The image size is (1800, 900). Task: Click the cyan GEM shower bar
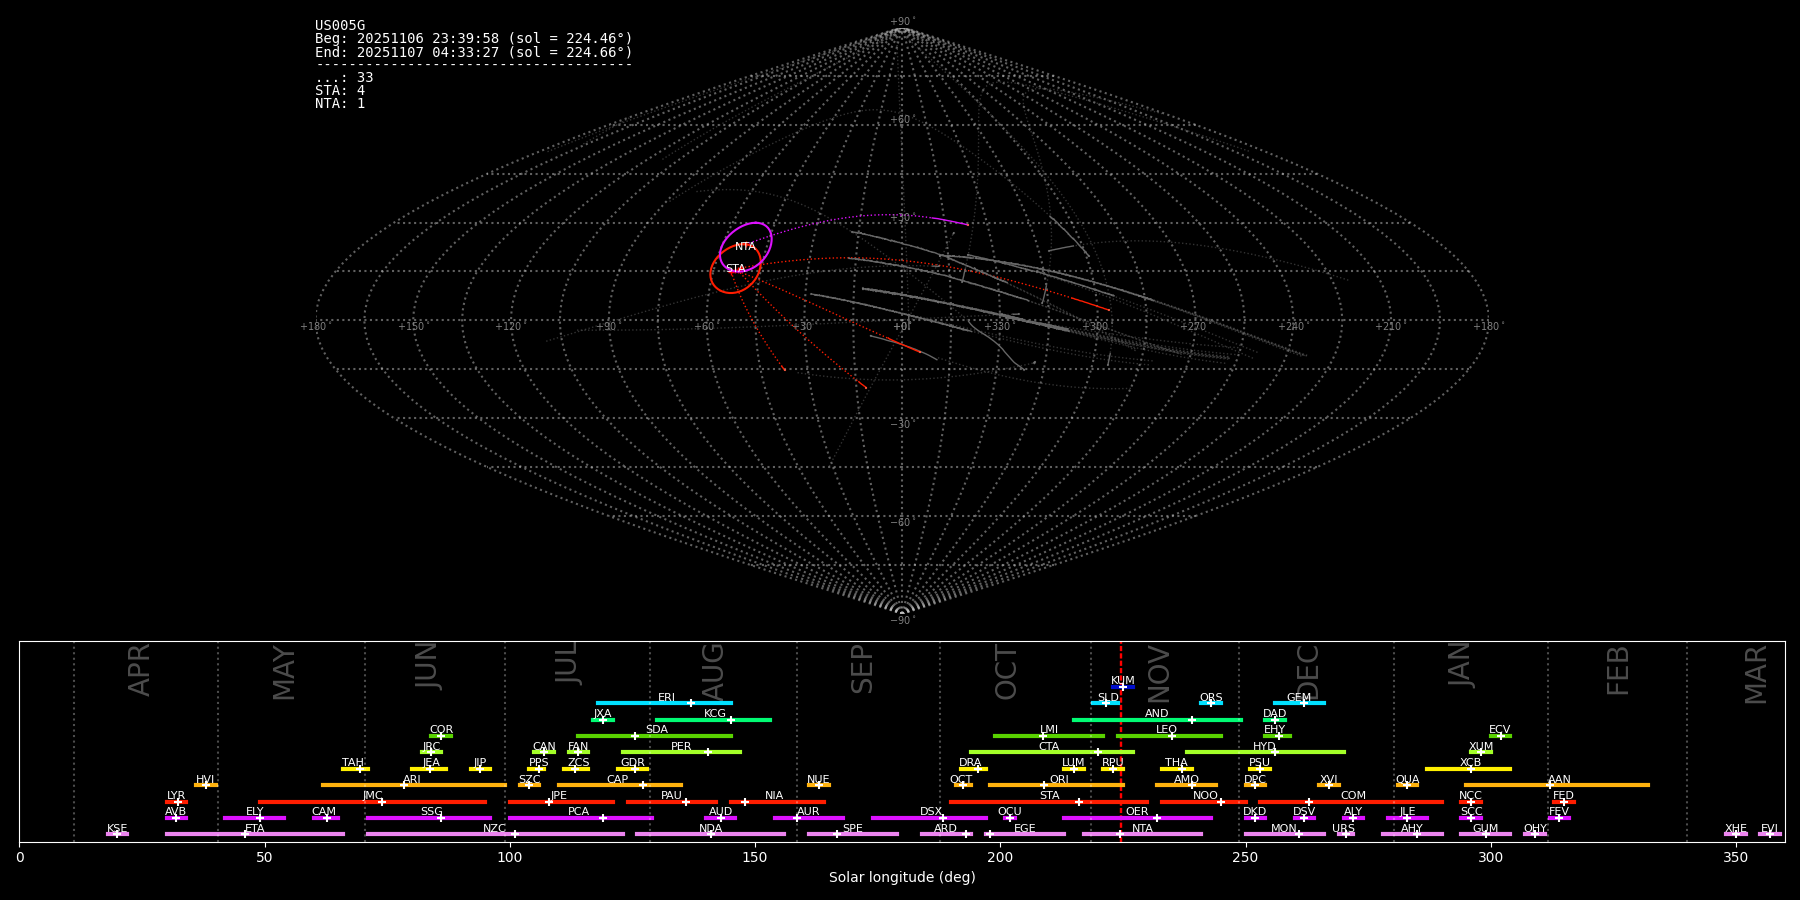click(1299, 703)
